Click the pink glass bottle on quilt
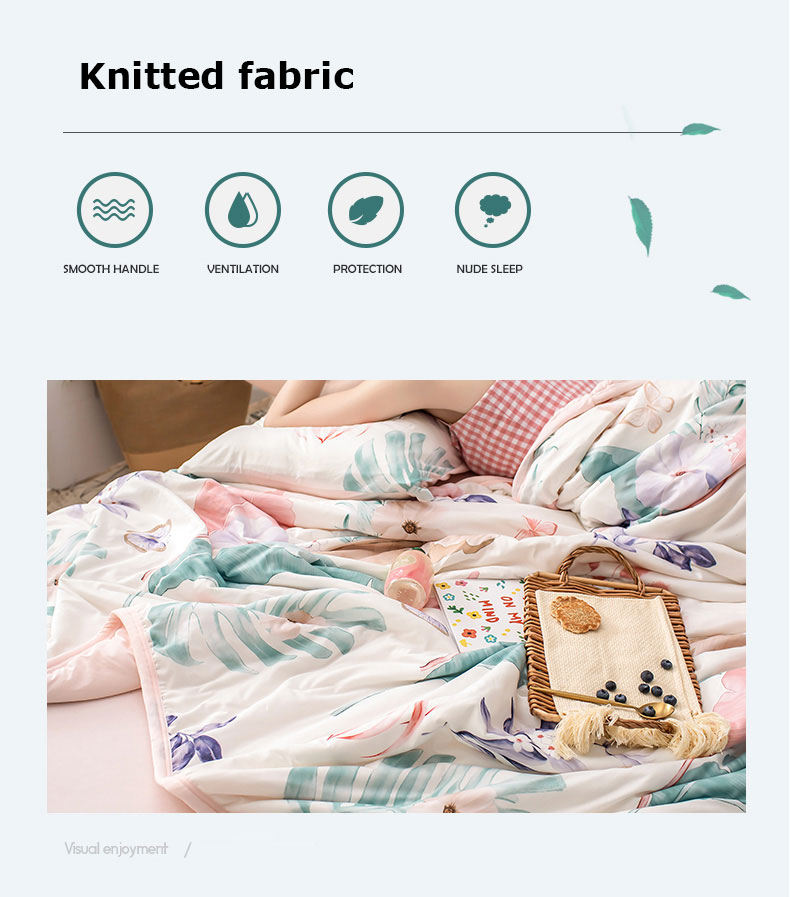Viewport: 790px width, 897px height. [409, 577]
